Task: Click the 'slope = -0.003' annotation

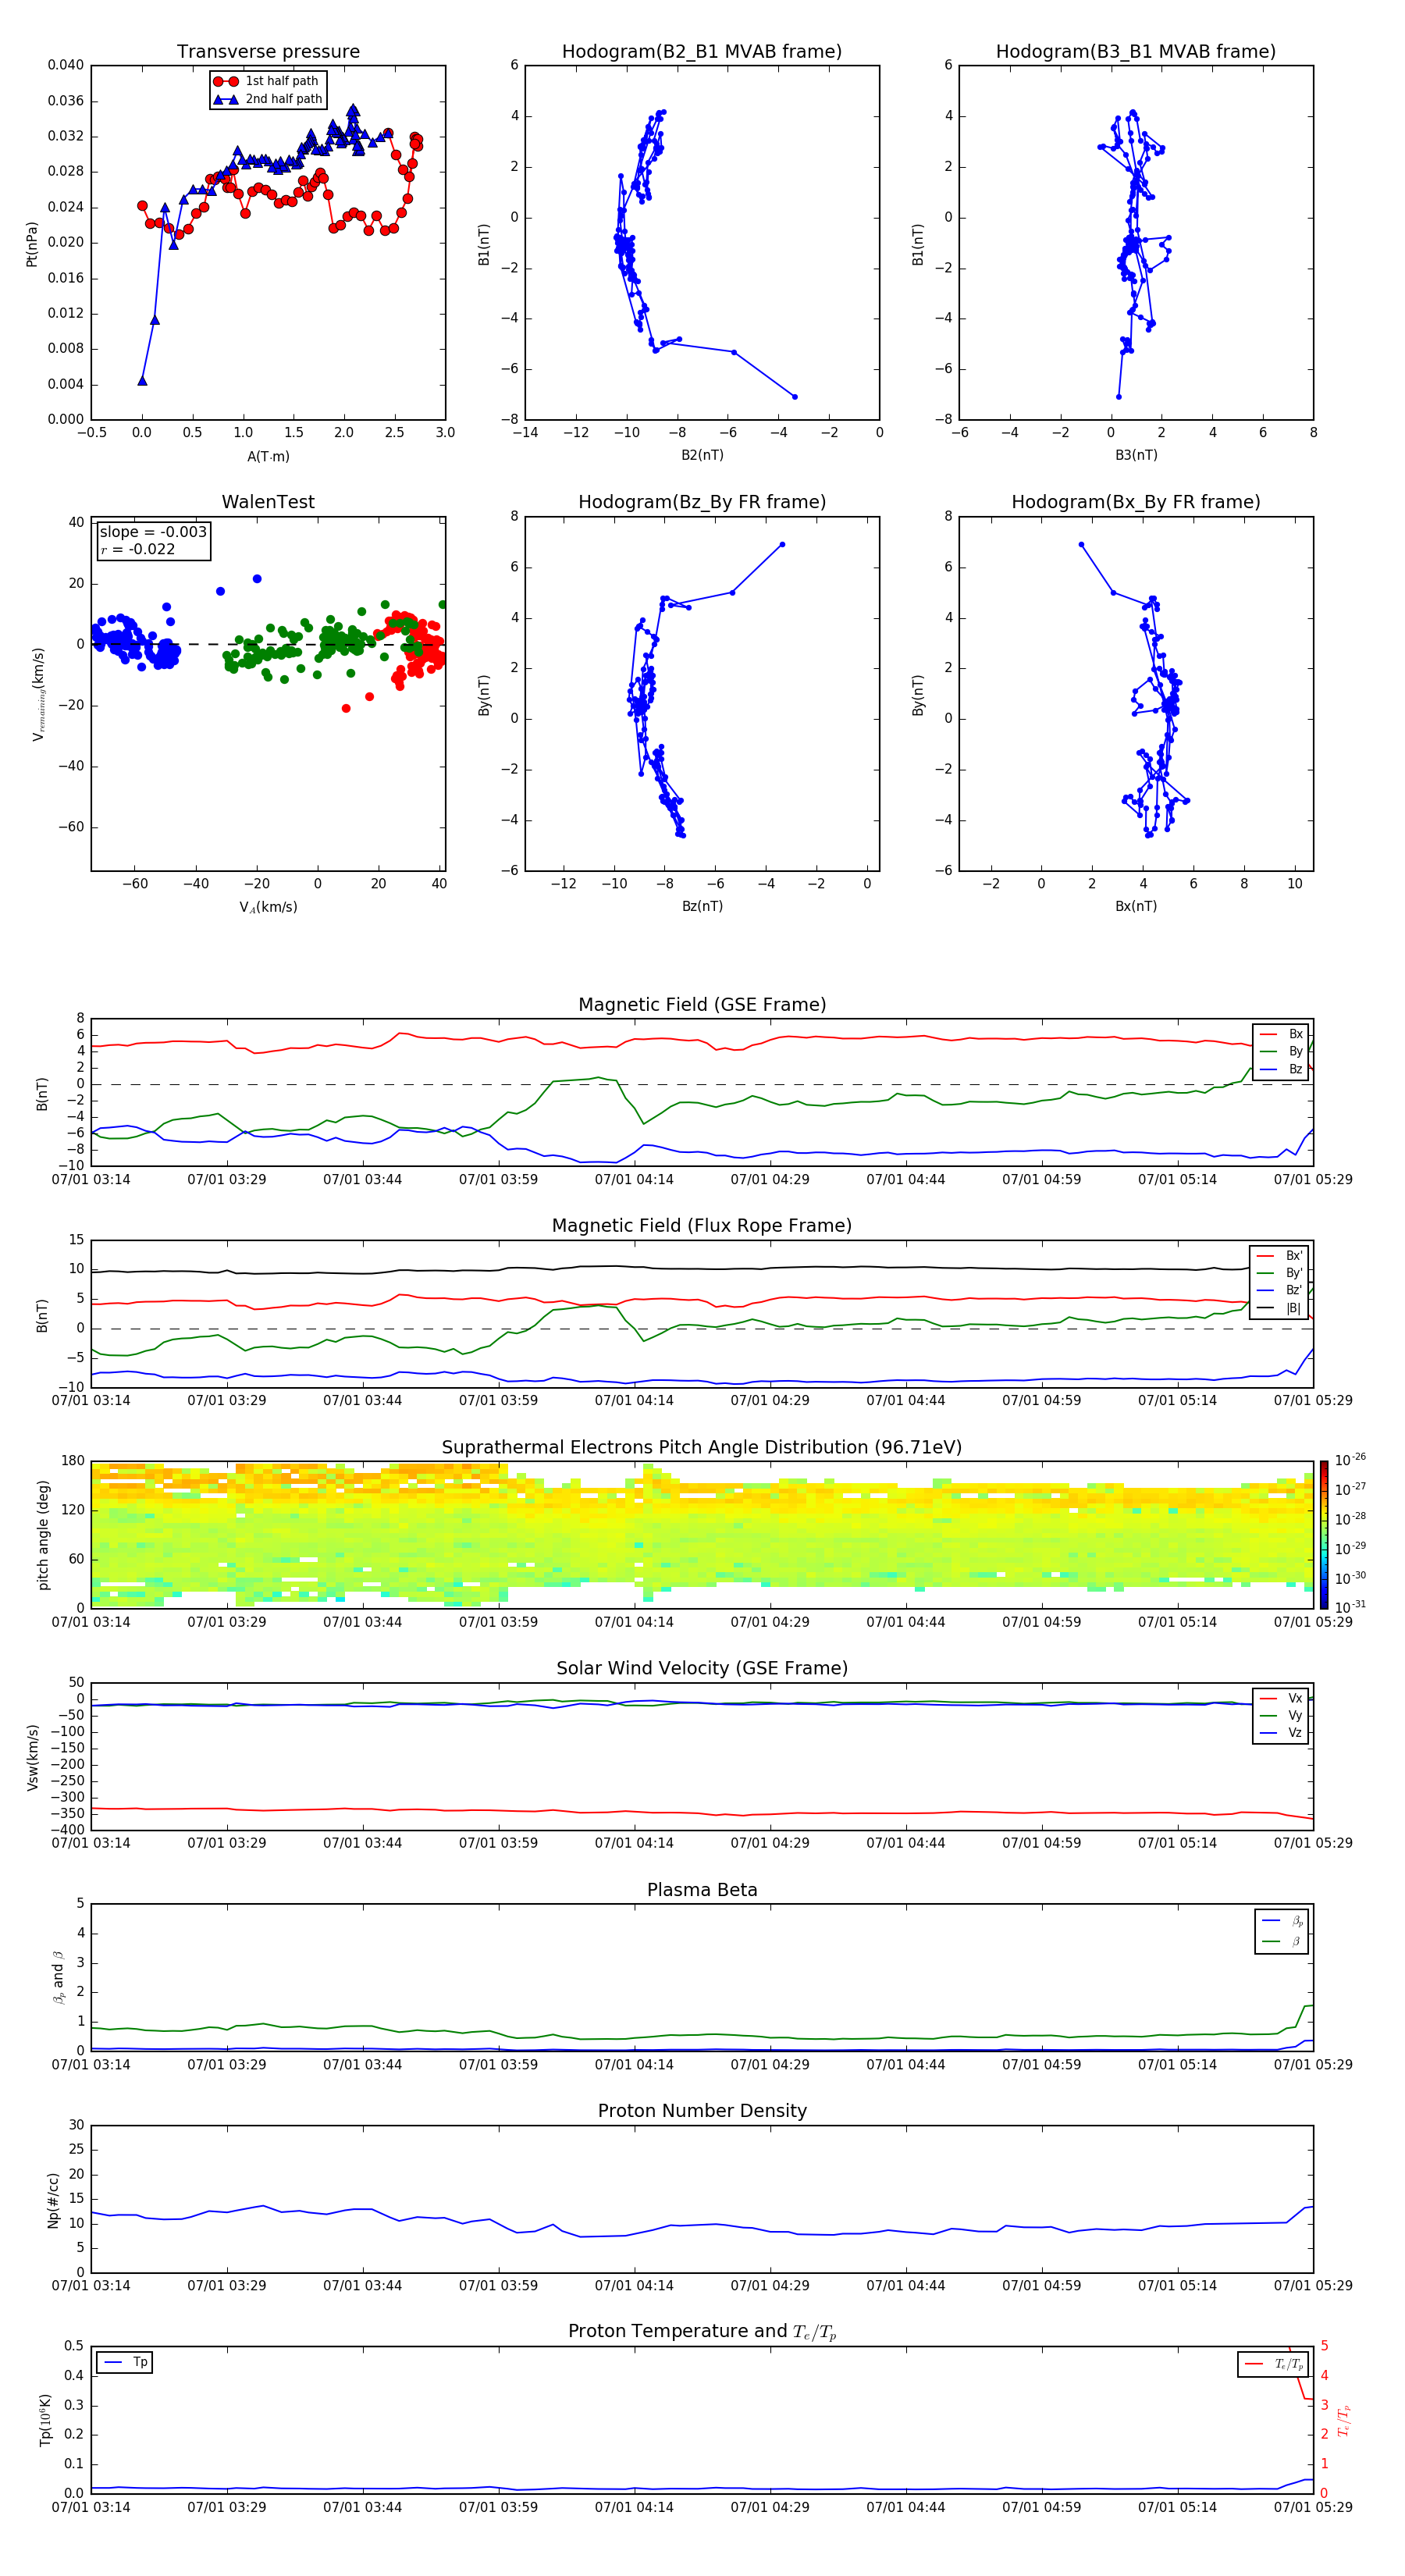Action: tap(153, 532)
